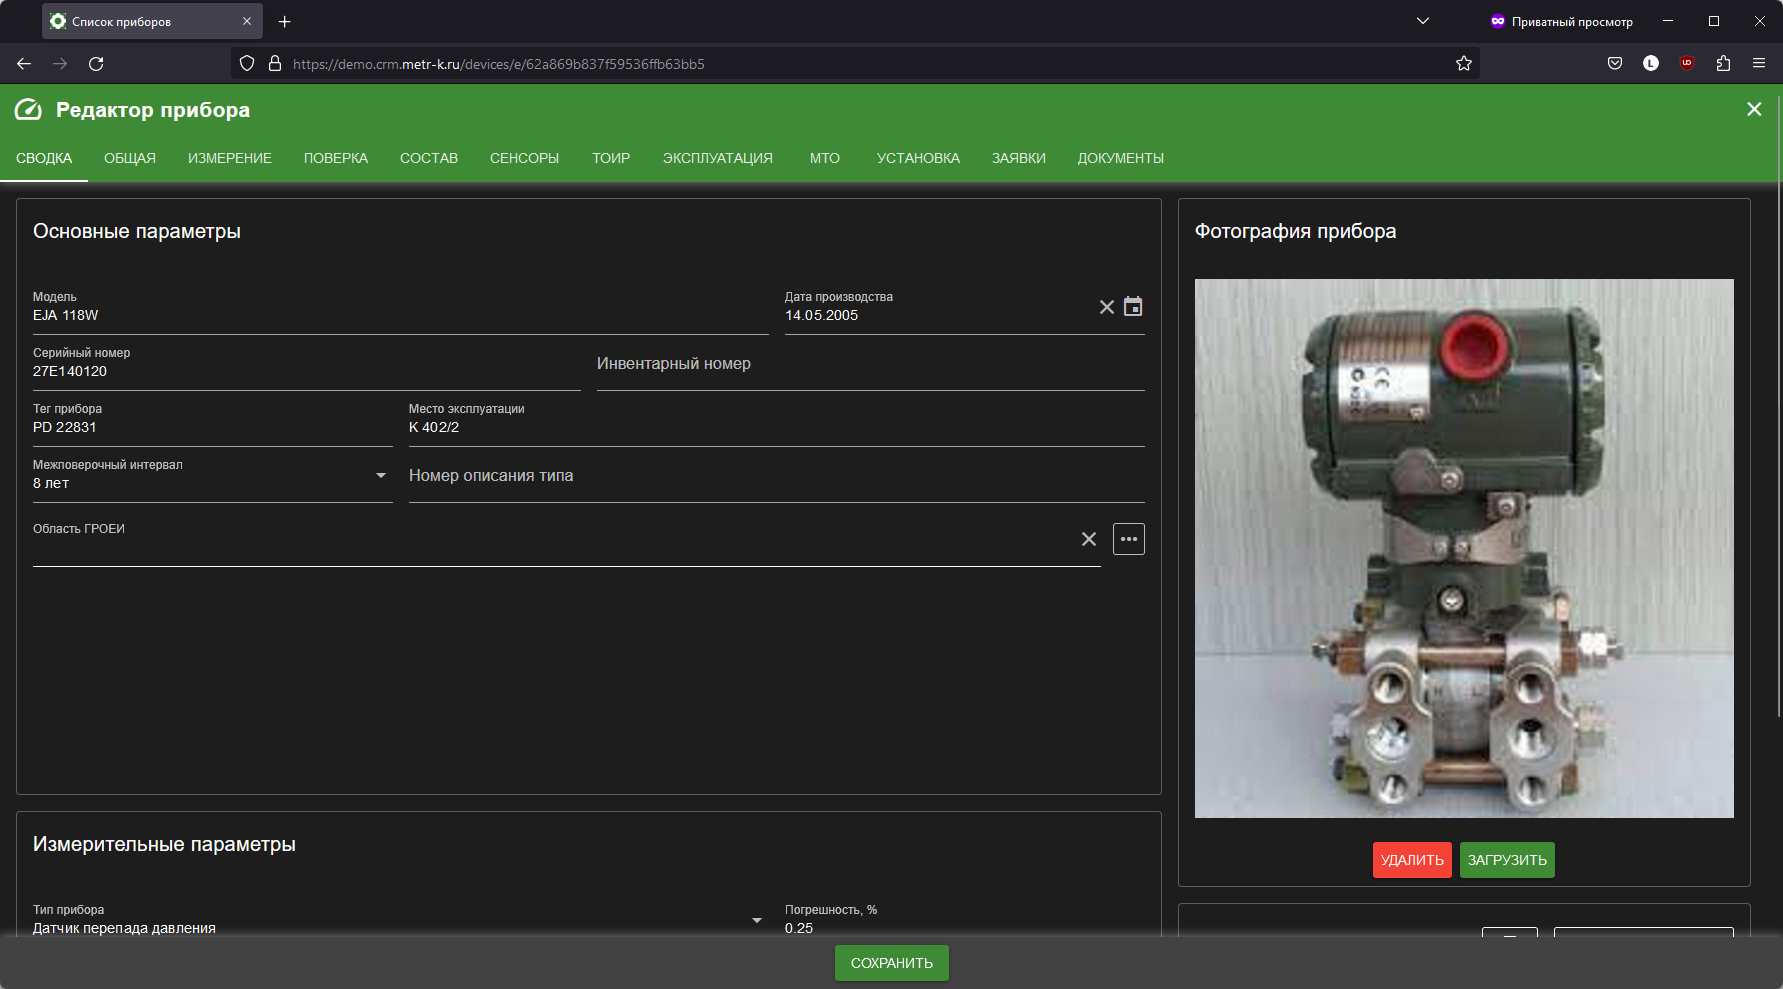Switch to the ОБЩАЯ tab
The image size is (1783, 989).
pyautogui.click(x=130, y=158)
